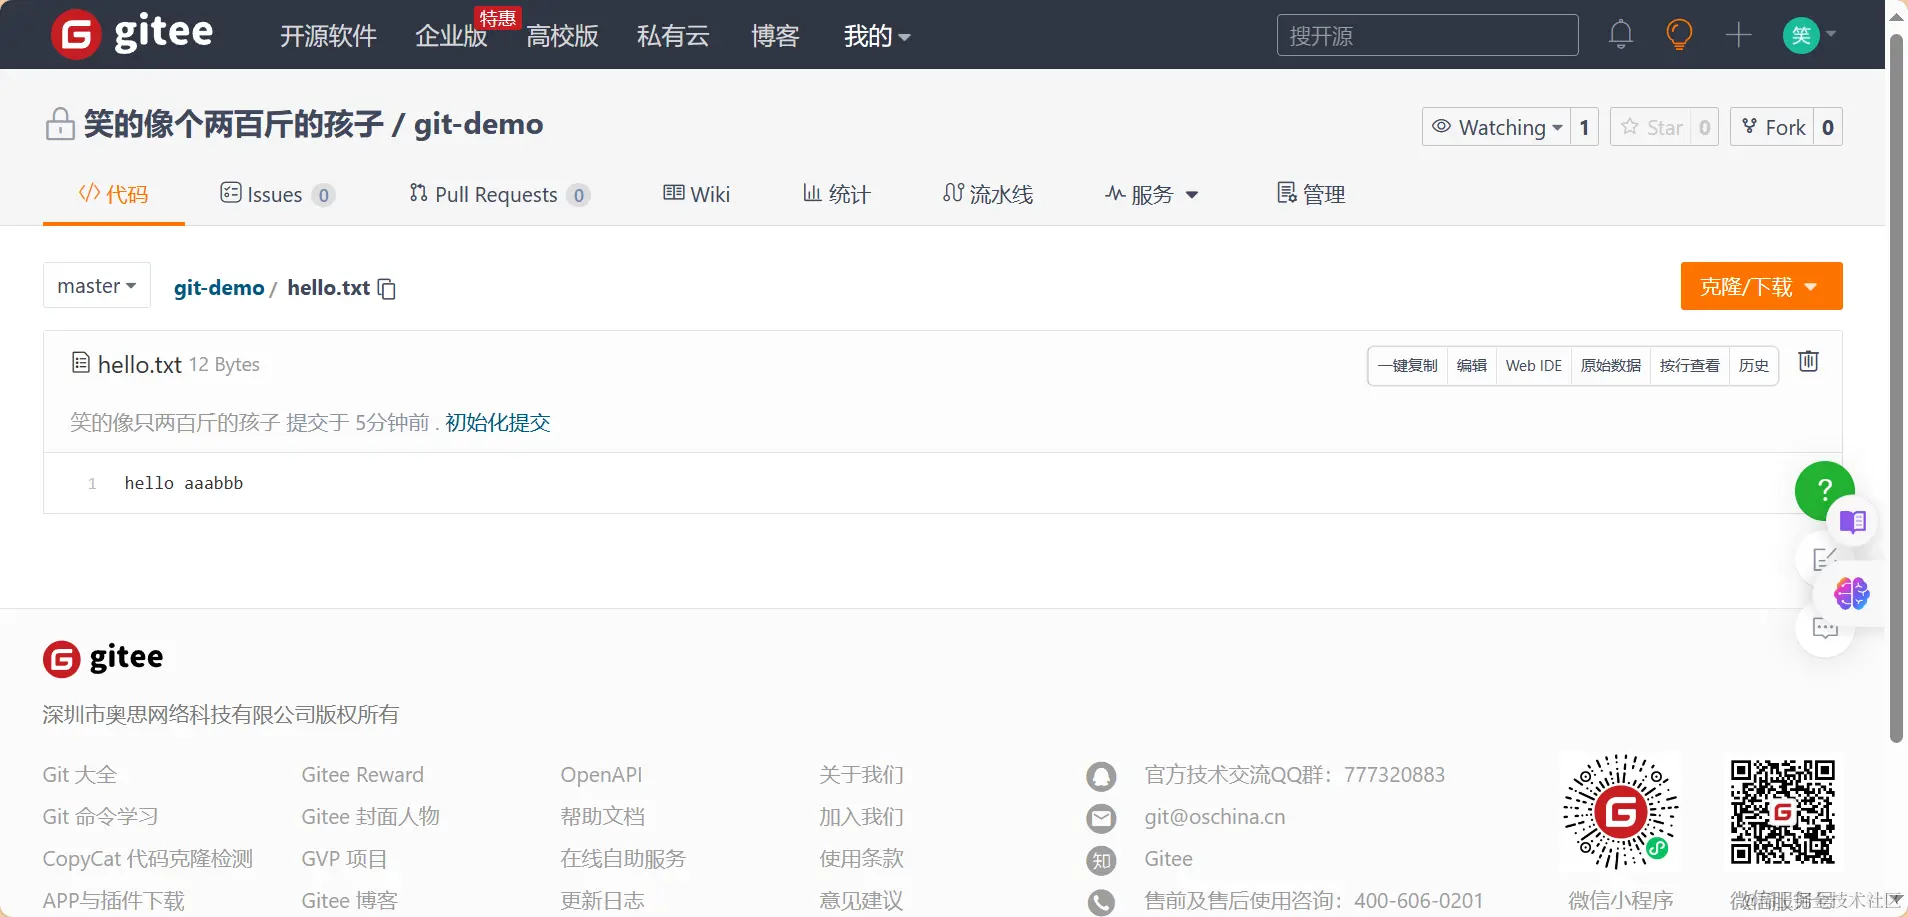Expand the 克隆/下载 dropdown button
Image resolution: width=1908 pixels, height=917 pixels.
tap(1761, 286)
